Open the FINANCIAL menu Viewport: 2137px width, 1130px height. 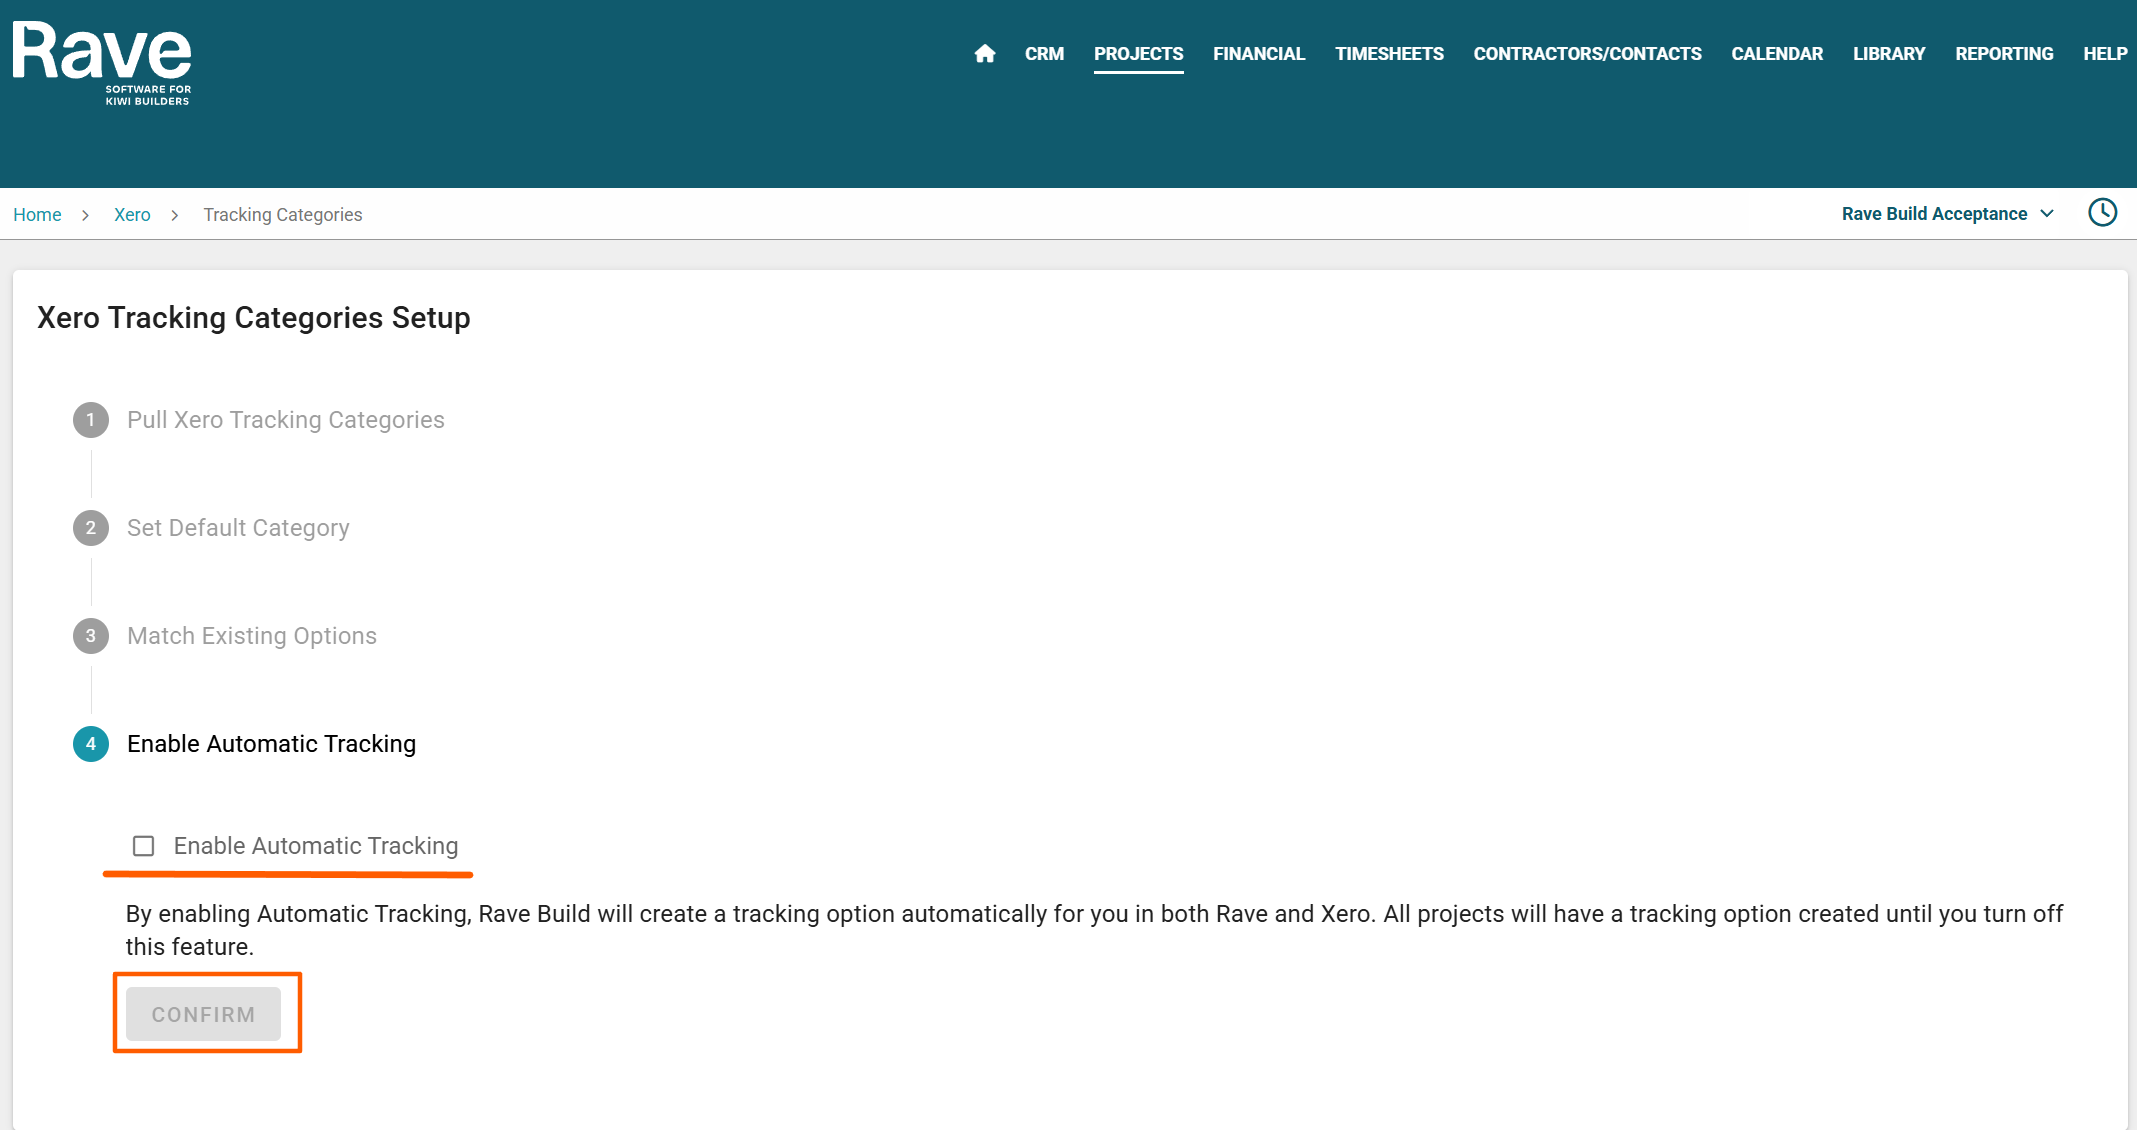click(x=1258, y=54)
